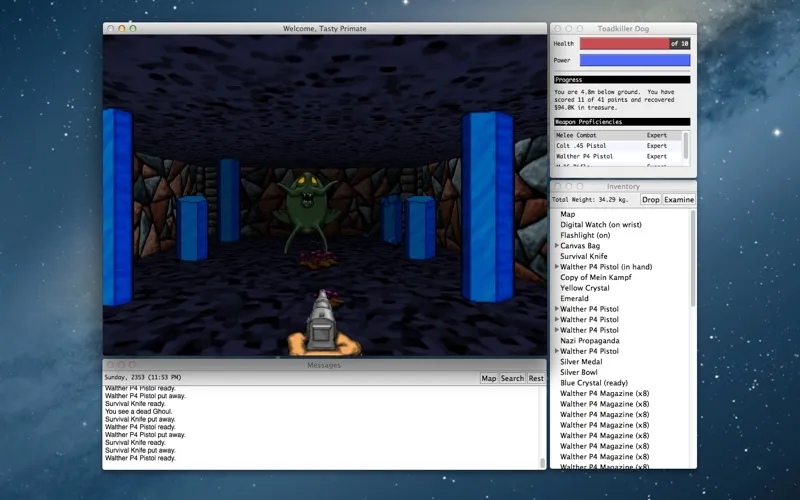Screen dimensions: 800x500
Task: Select Blue Crystal (ready) in inventory
Action: point(594,383)
